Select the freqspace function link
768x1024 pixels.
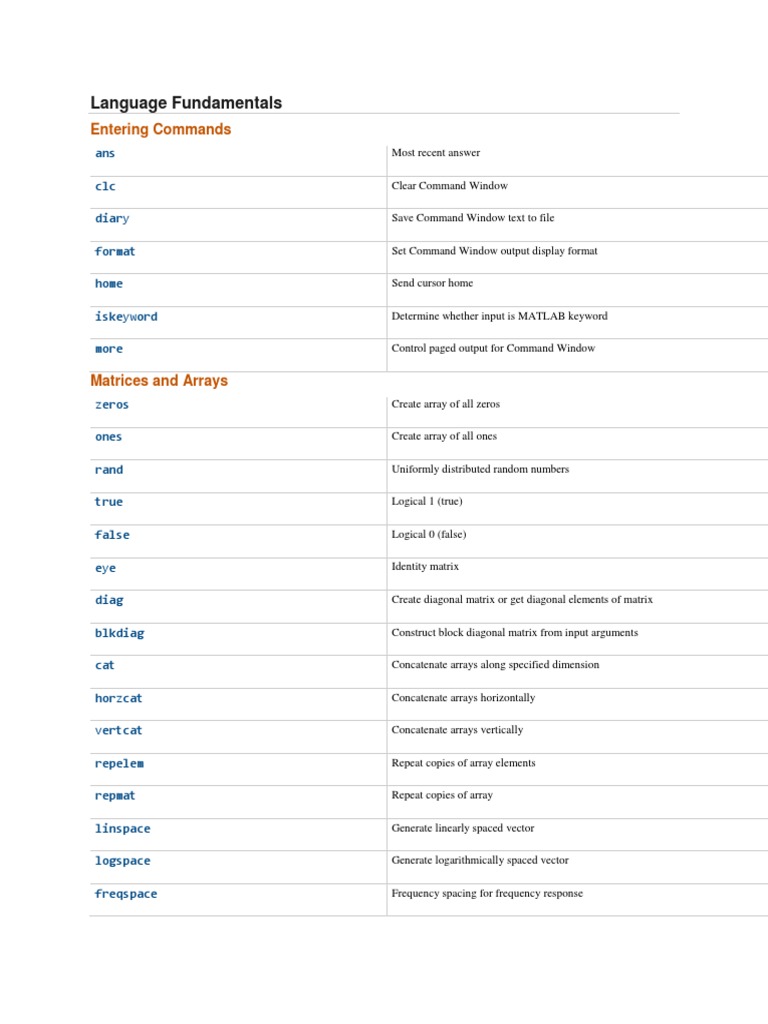coord(126,894)
